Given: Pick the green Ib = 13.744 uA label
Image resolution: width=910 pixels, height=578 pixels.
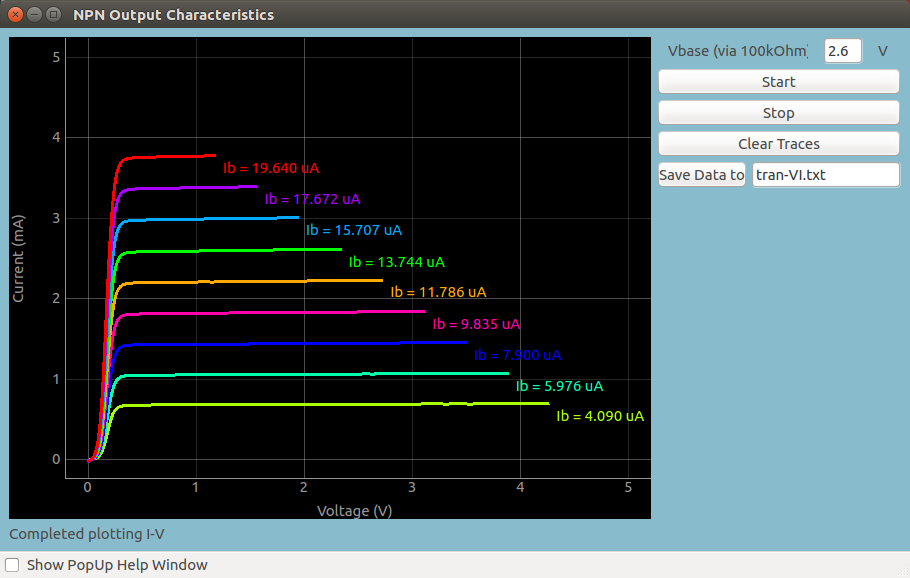Looking at the screenshot, I should (x=396, y=262).
